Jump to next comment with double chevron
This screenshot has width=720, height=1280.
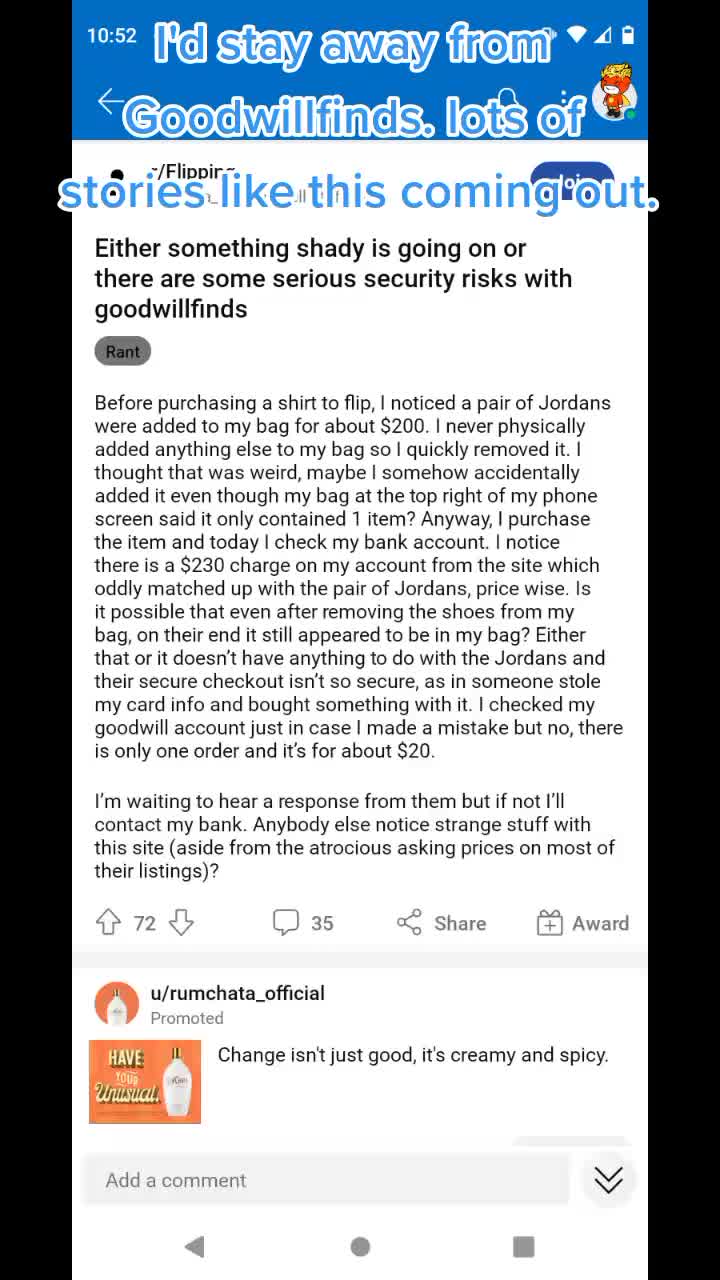(608, 1180)
